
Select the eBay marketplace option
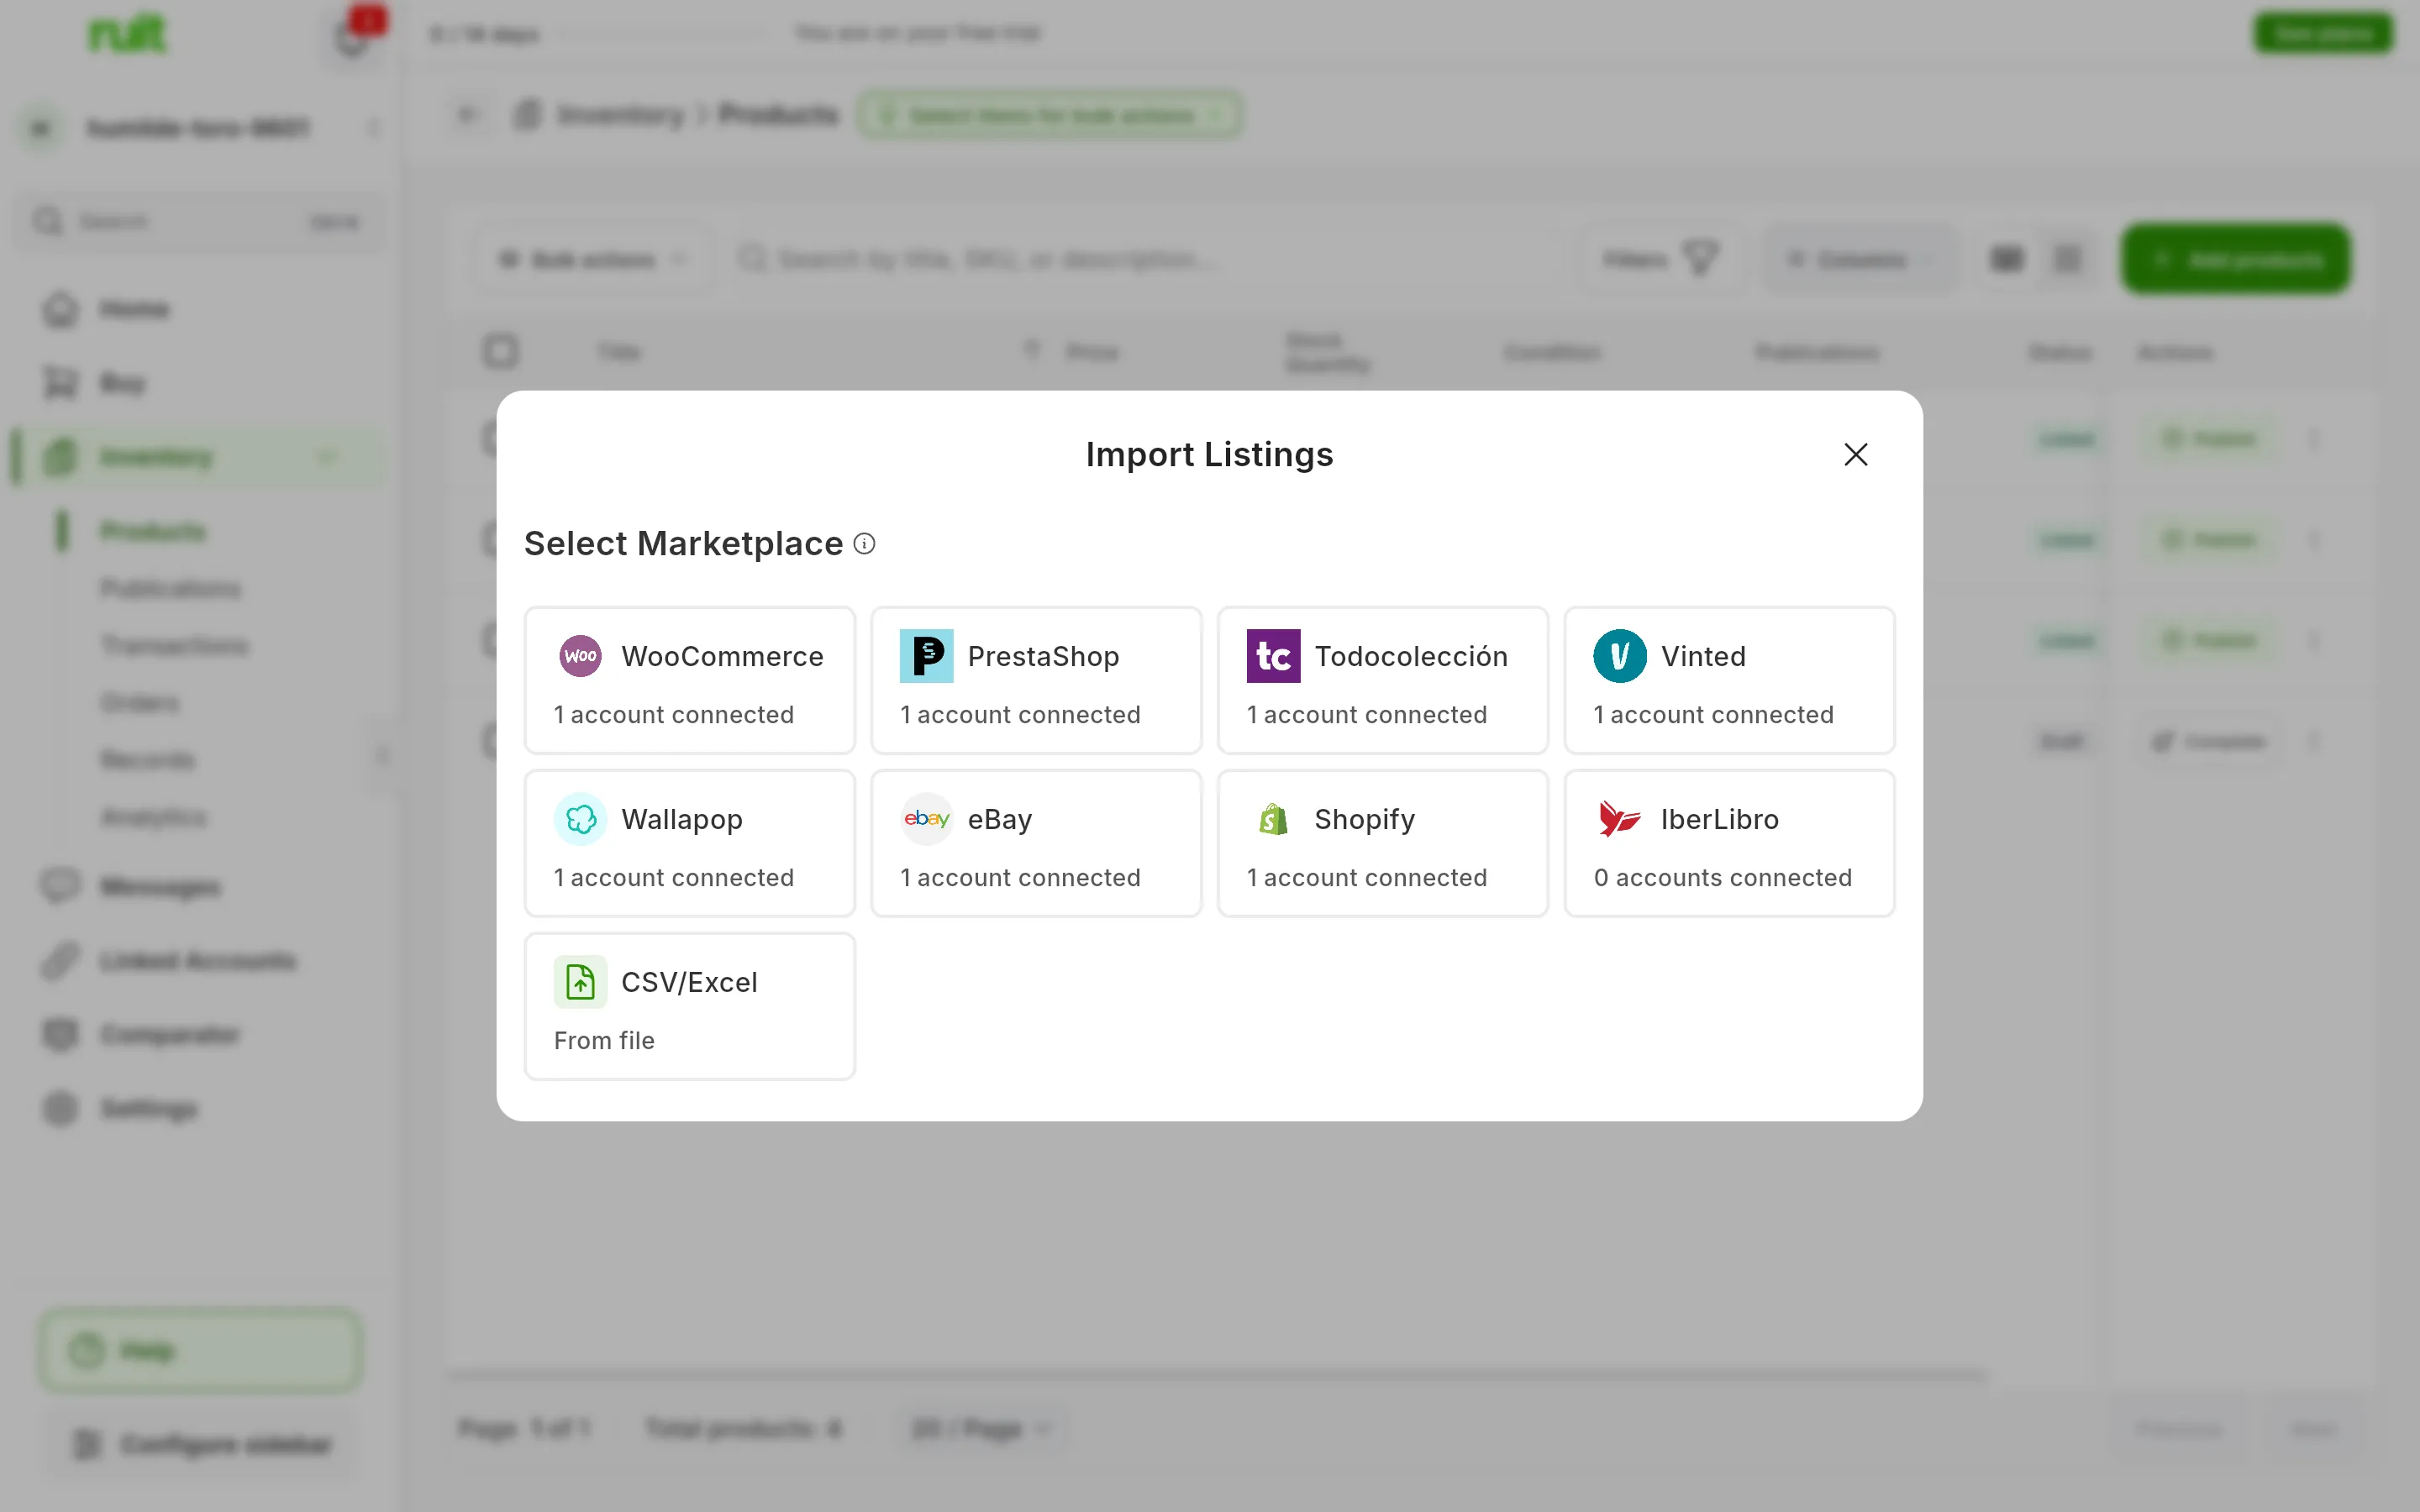click(x=1036, y=843)
